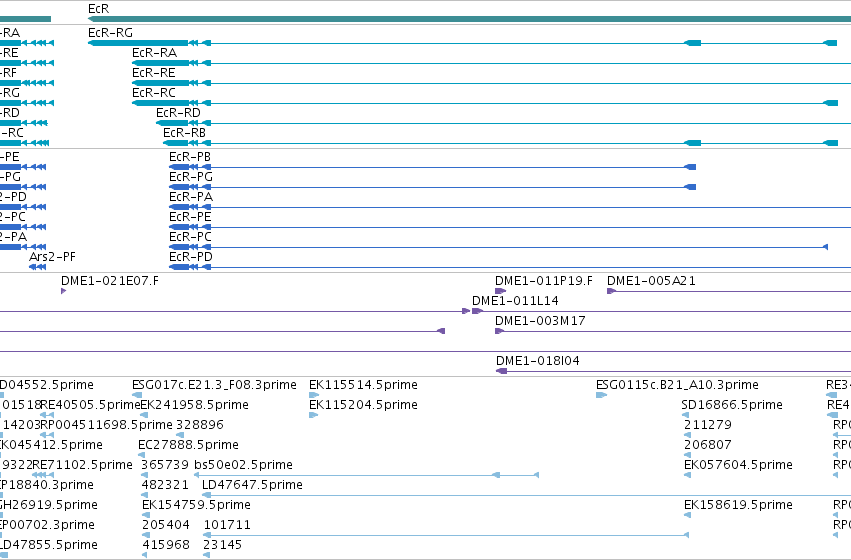The height and width of the screenshot is (560, 851).
Task: Choose the bs50e02.5prime EST label
Action: [x=243, y=466]
